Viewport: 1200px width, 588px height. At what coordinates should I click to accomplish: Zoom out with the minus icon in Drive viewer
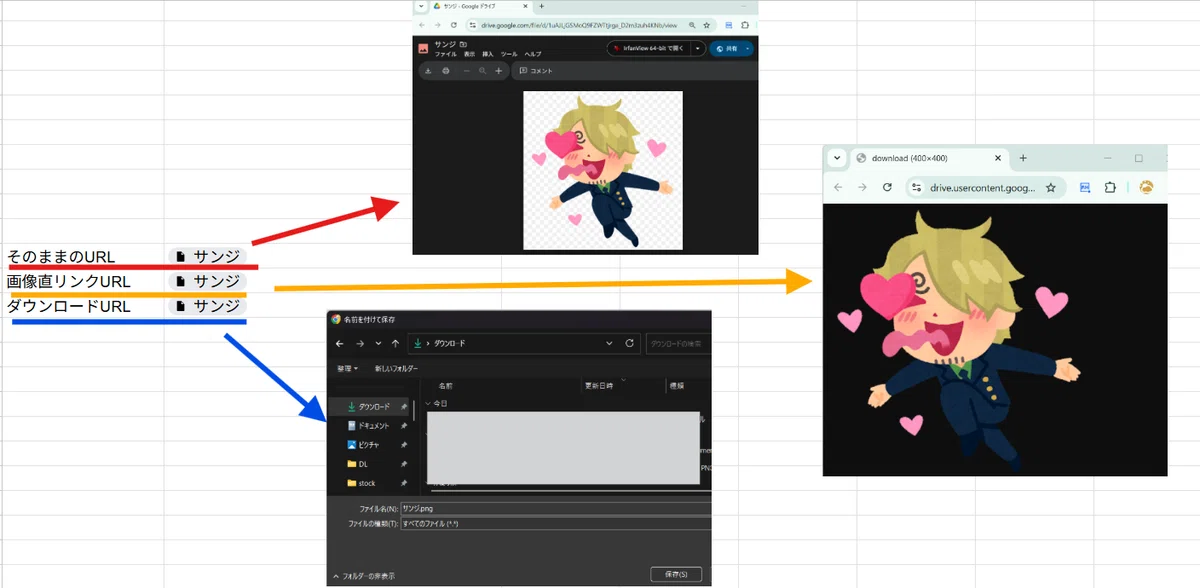tap(465, 71)
